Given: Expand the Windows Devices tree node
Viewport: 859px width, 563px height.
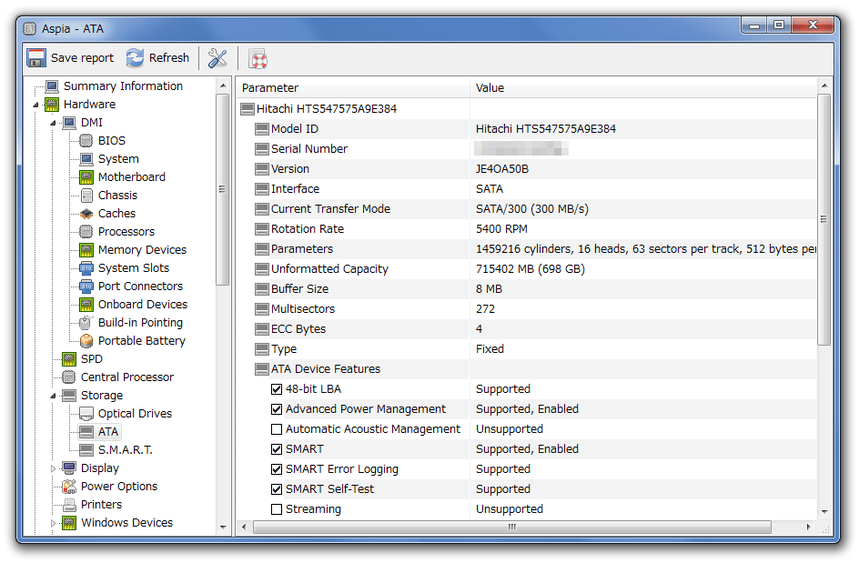Looking at the screenshot, I should click(53, 523).
